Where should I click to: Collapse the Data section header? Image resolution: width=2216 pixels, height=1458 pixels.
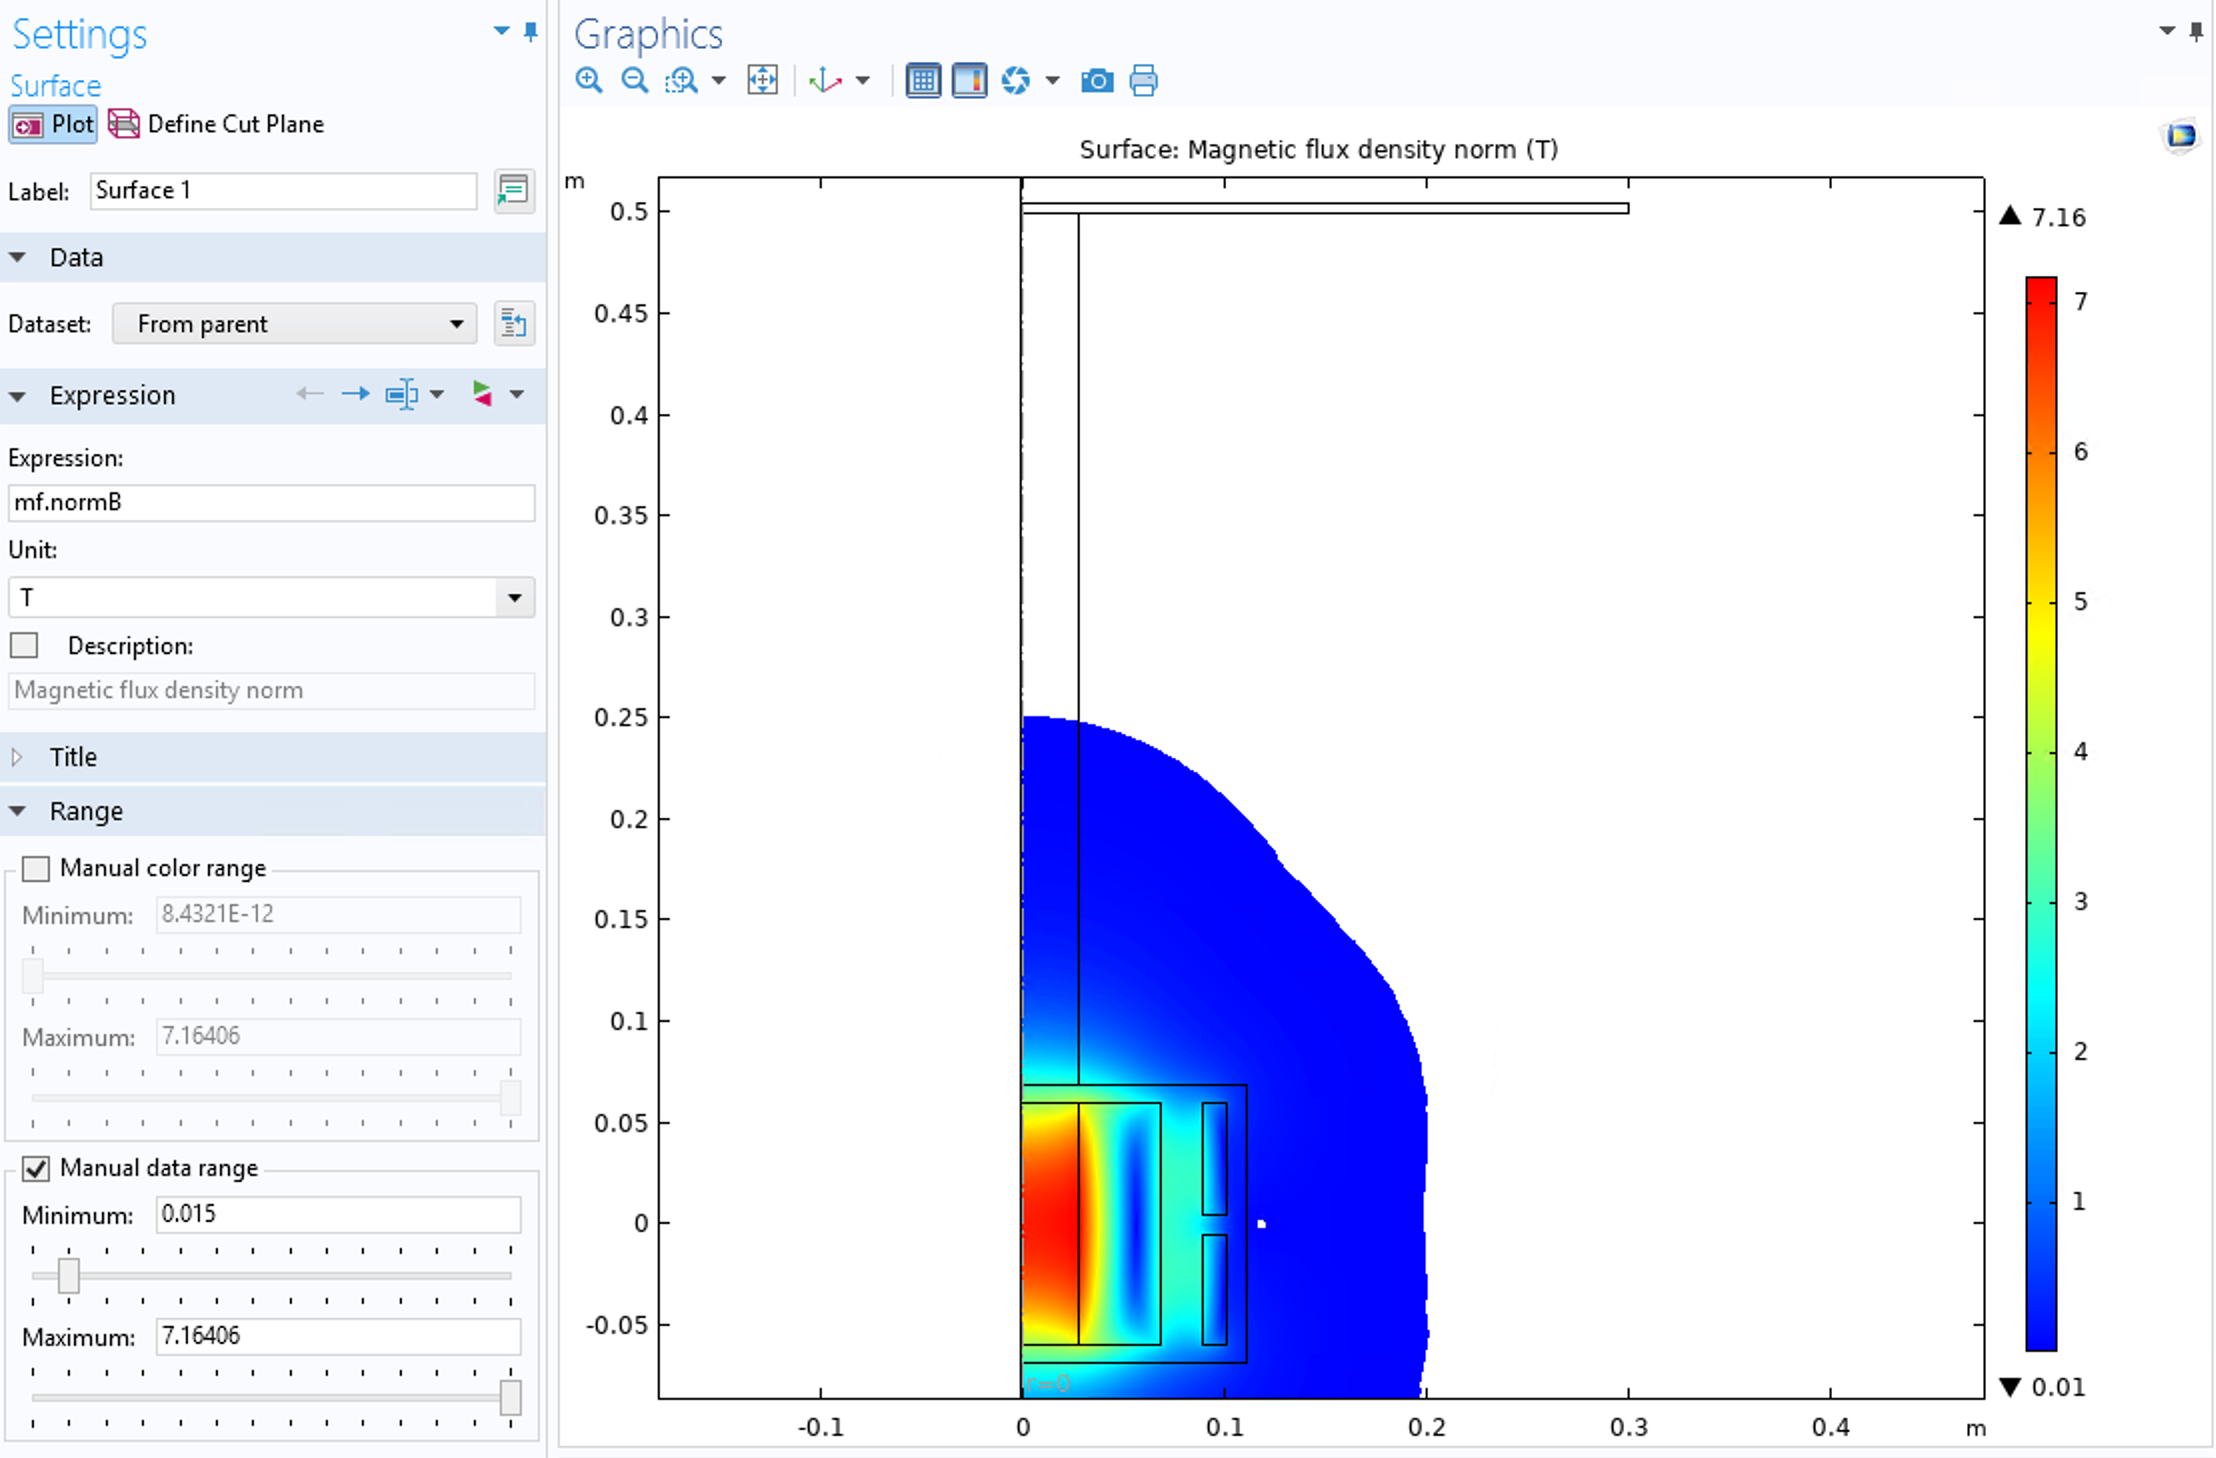pos(76,258)
